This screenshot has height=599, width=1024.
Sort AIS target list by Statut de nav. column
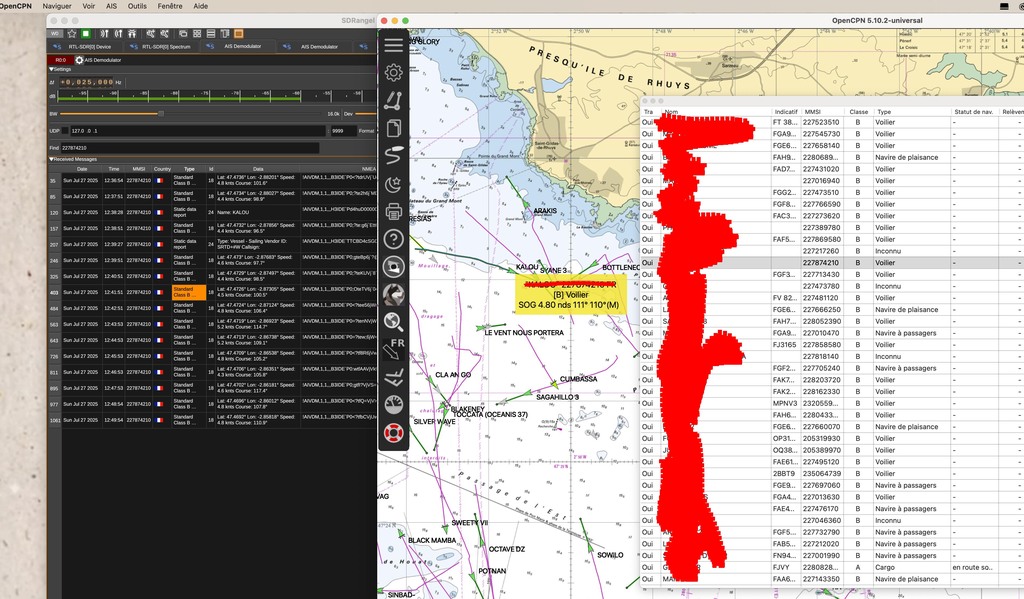pyautogui.click(x=973, y=112)
